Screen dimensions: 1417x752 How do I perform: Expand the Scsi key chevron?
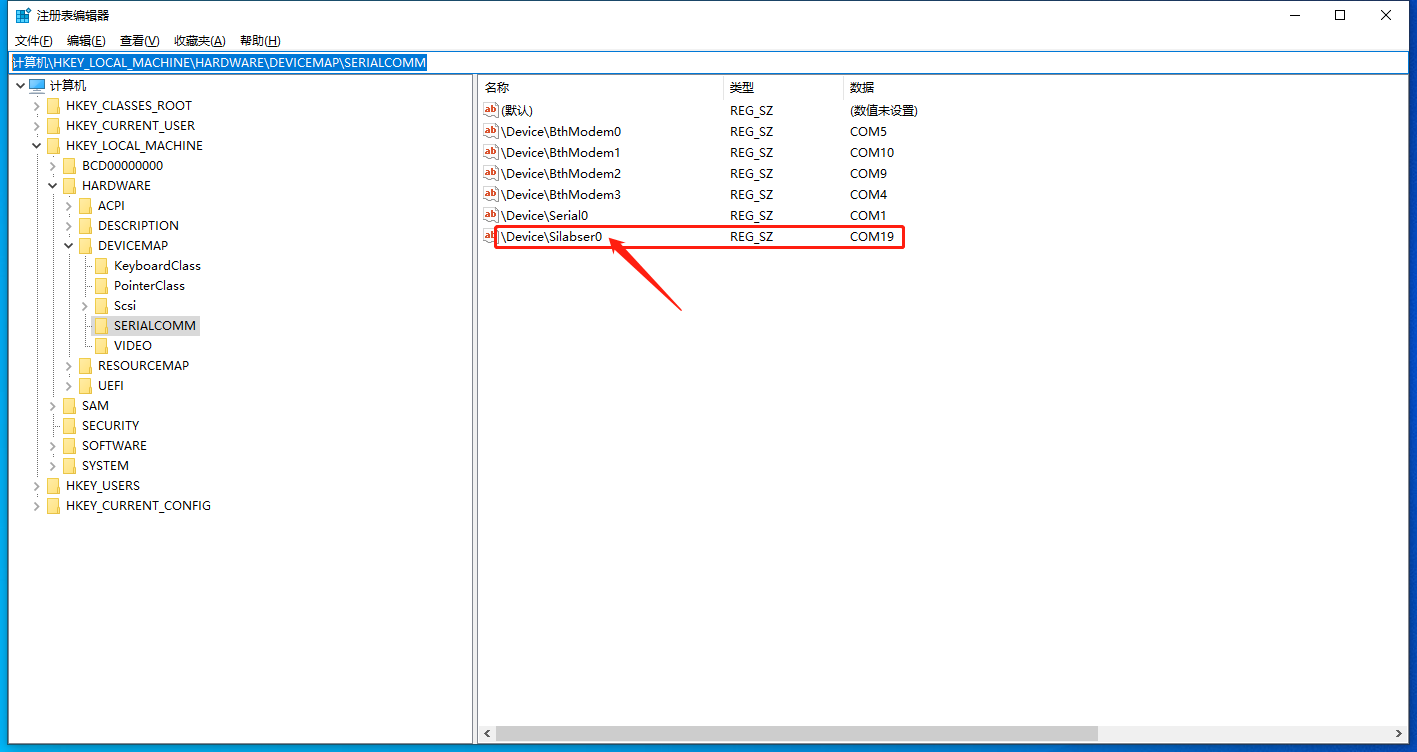point(85,306)
